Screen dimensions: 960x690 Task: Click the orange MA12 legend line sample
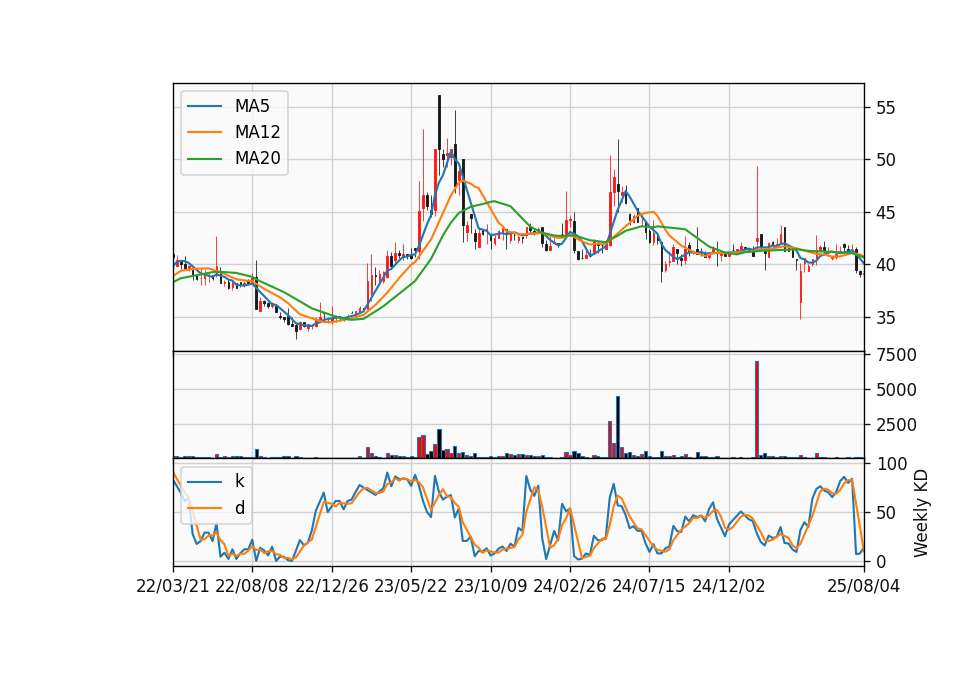point(204,132)
